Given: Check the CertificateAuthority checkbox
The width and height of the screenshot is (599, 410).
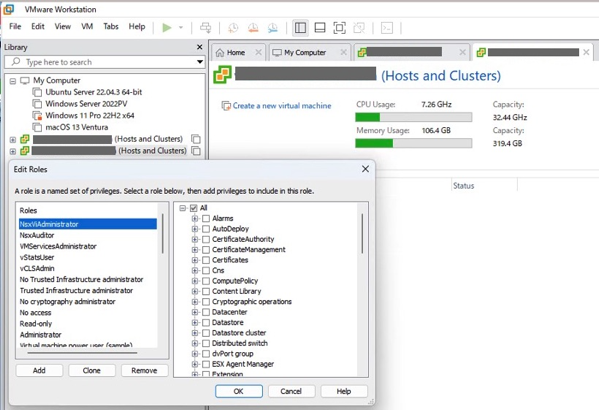Looking at the screenshot, I should pos(206,239).
